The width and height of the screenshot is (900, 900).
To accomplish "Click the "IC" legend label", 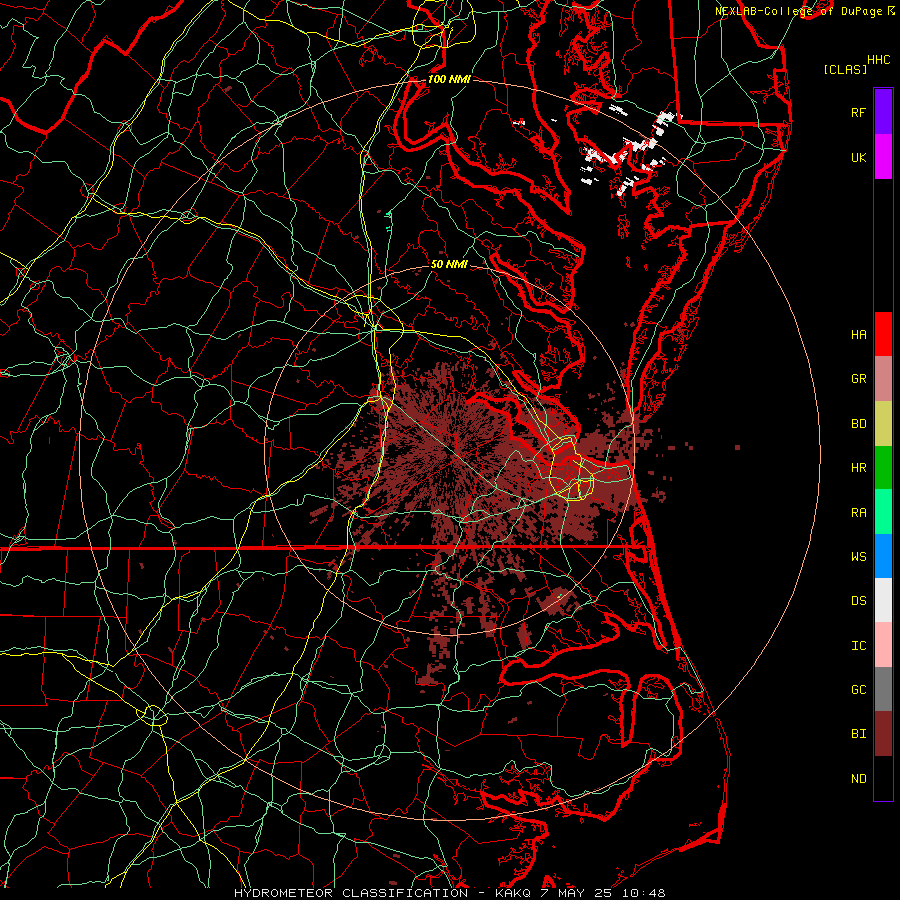I will tap(858, 646).
